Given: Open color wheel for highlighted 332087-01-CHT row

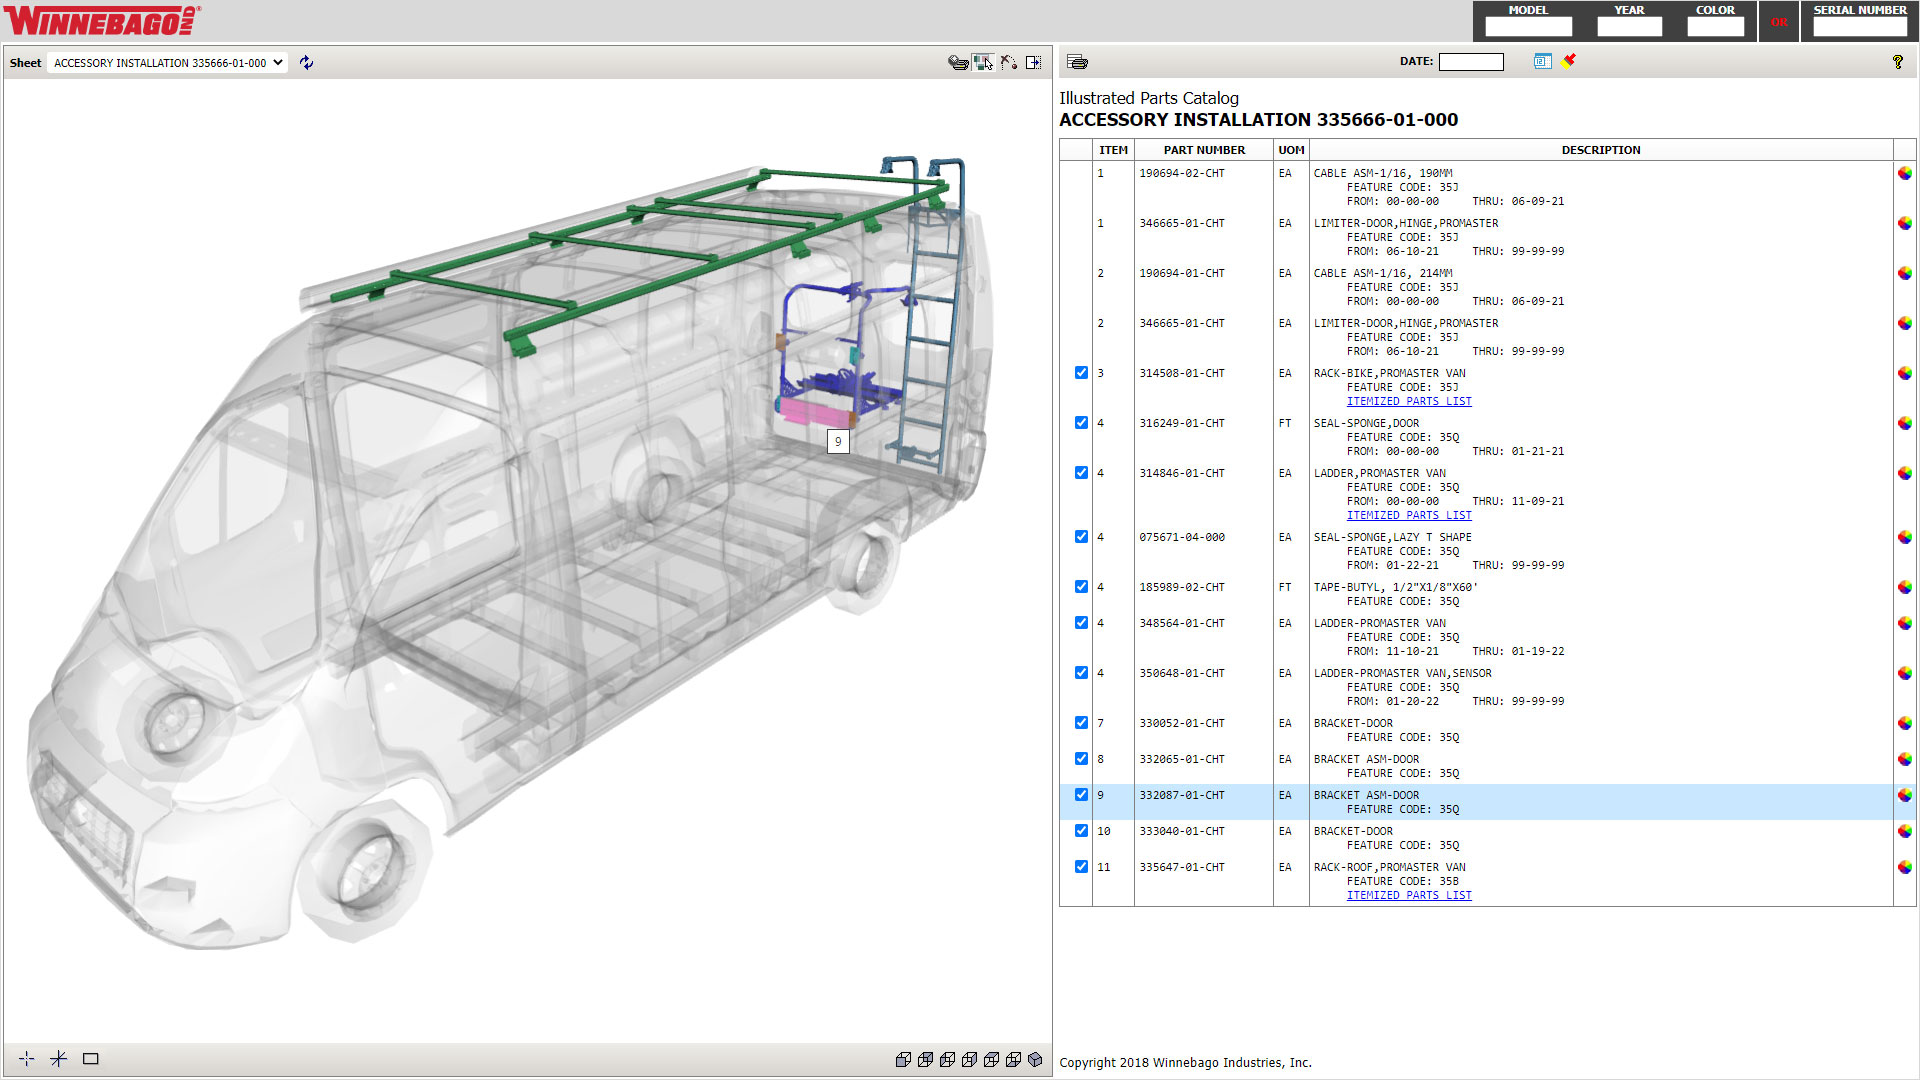Looking at the screenshot, I should 1904,795.
